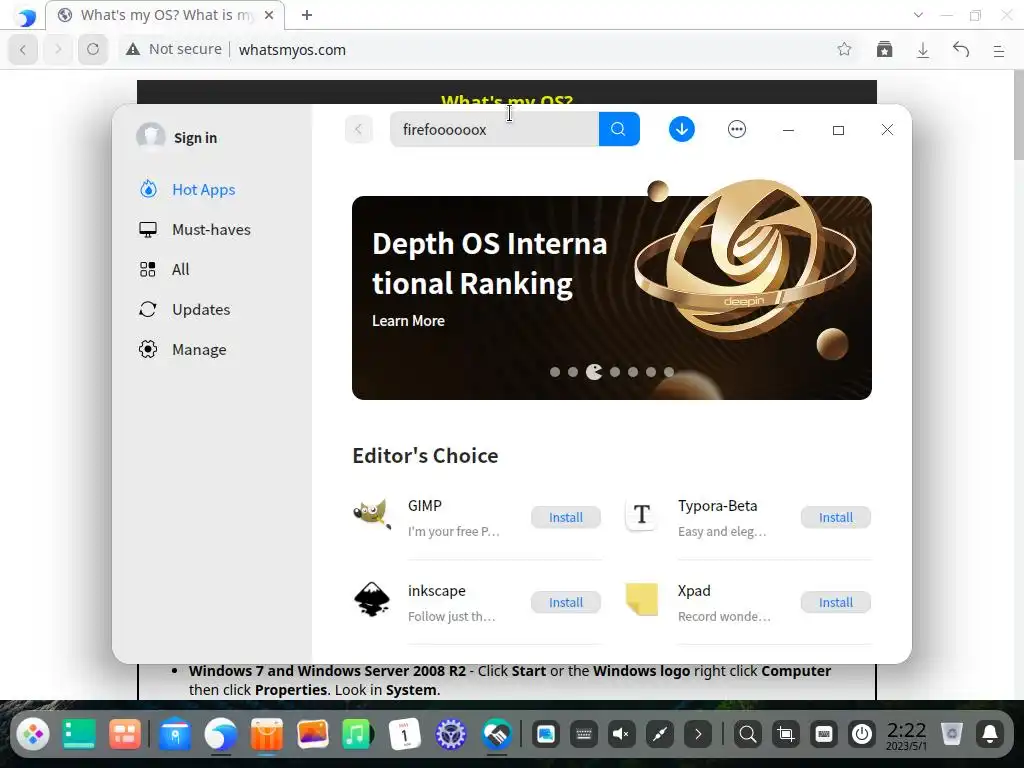The image size is (1024, 768).
Task: Reload whatsmyos.com with the browser refresh button
Action: pyautogui.click(x=93, y=50)
